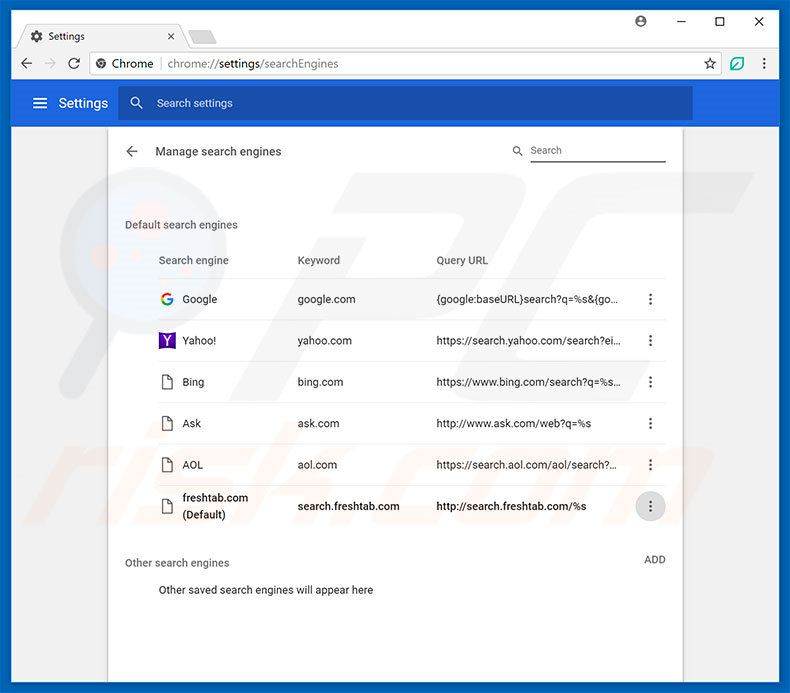The image size is (790, 693).
Task: Click the Settings title in blue header
Action: pos(83,103)
